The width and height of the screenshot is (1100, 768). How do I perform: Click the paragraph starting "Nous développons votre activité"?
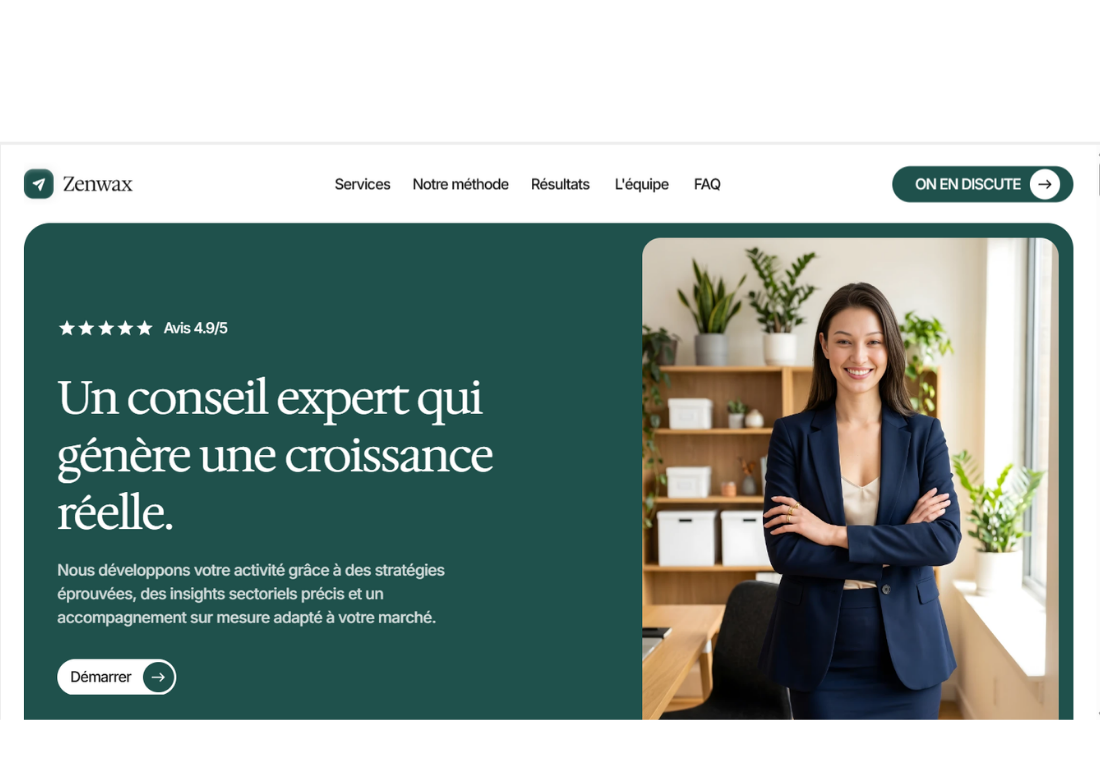click(251, 594)
